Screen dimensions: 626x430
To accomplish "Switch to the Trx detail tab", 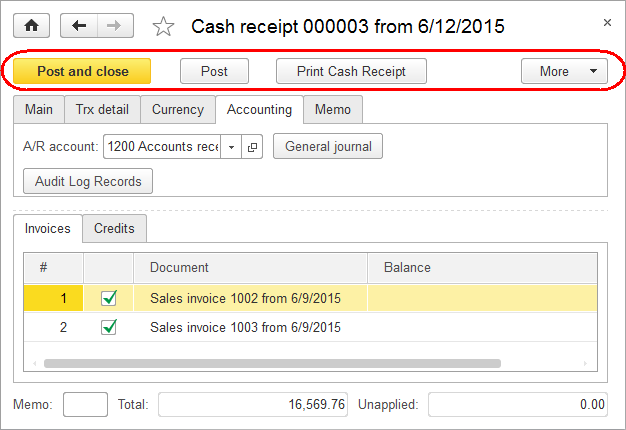I will [x=102, y=109].
